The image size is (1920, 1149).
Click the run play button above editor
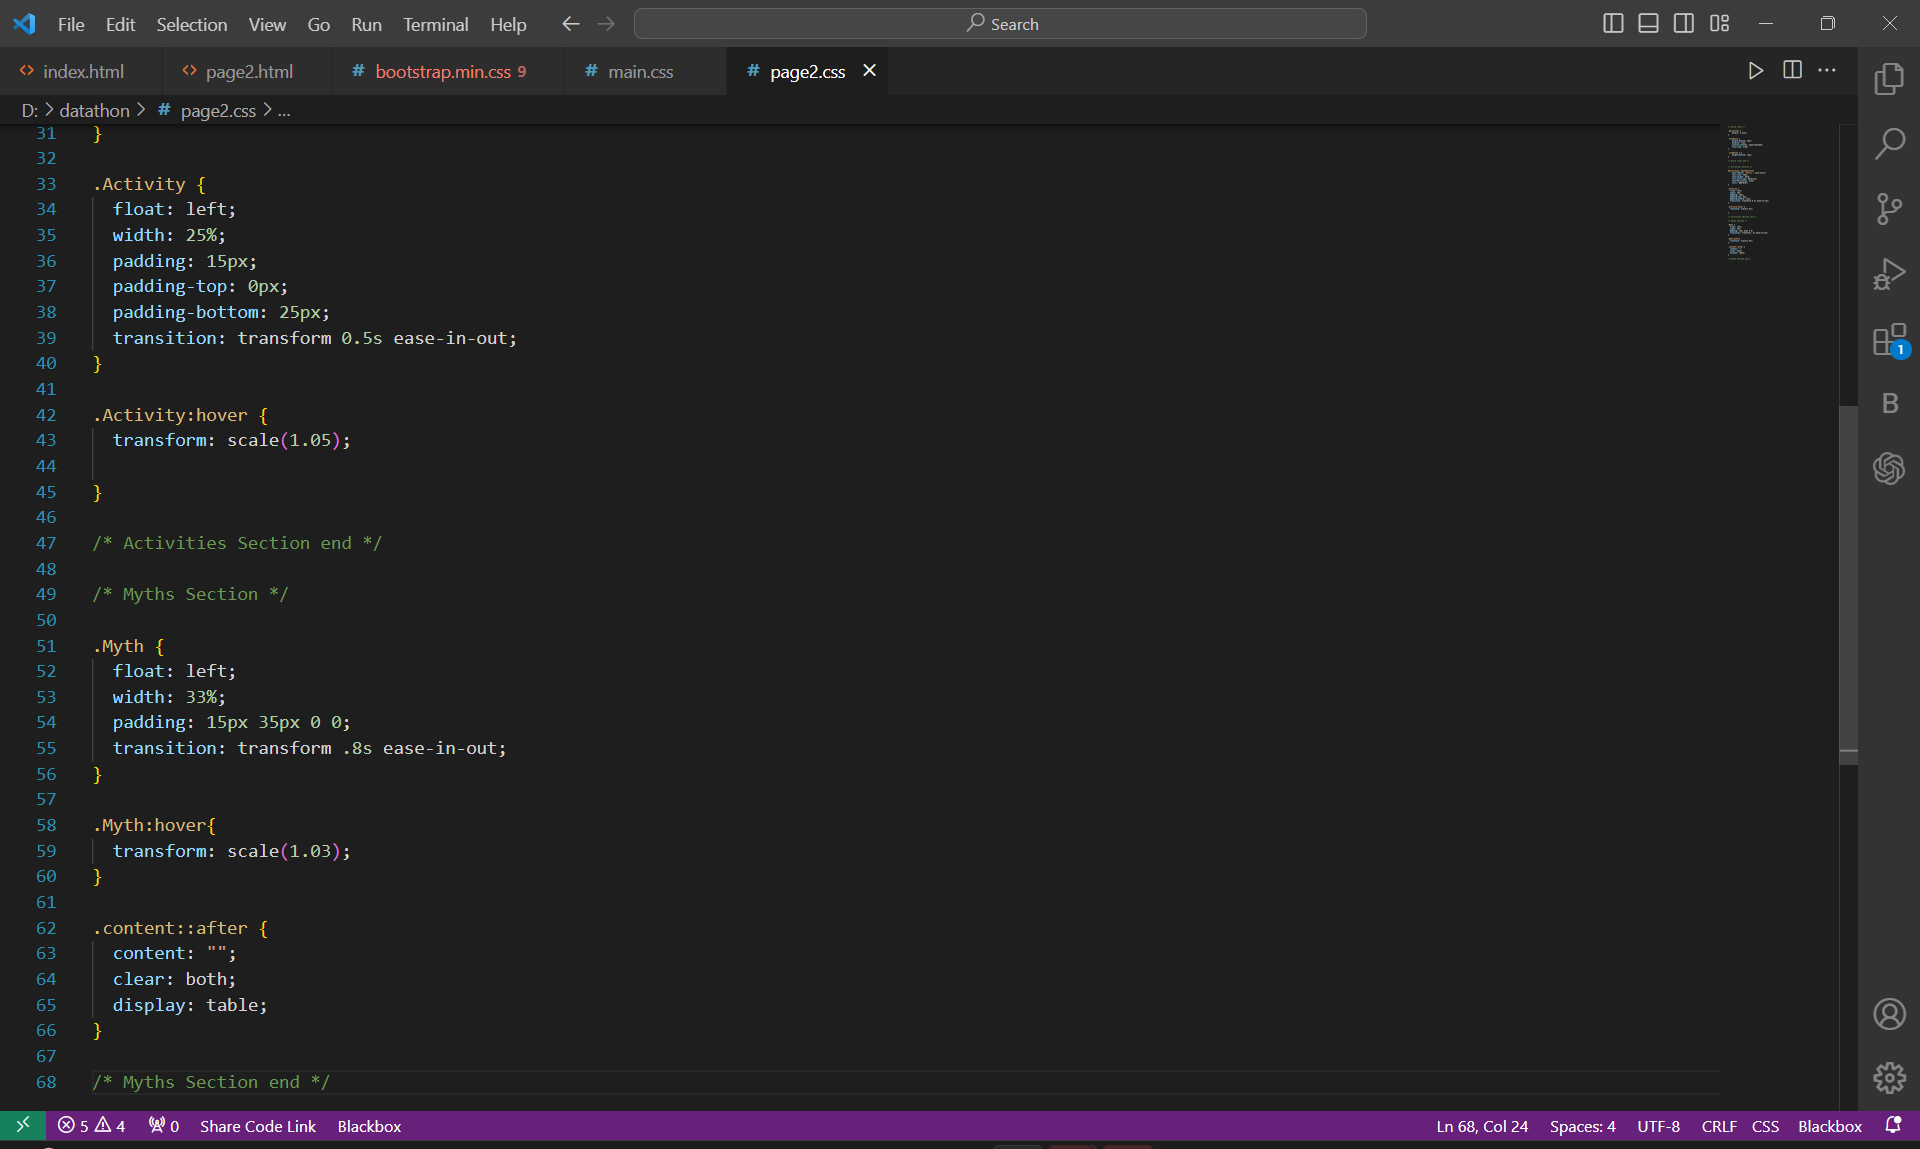(x=1755, y=70)
